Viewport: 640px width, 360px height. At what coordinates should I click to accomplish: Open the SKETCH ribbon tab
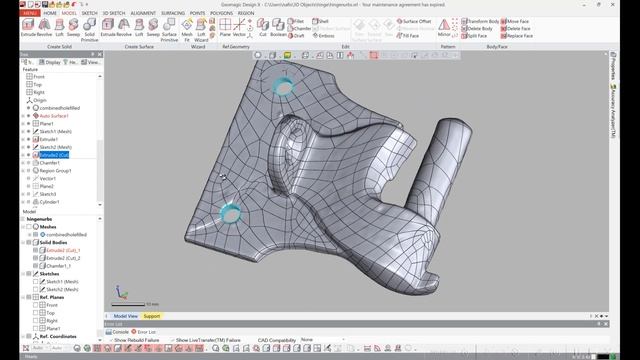pos(89,13)
